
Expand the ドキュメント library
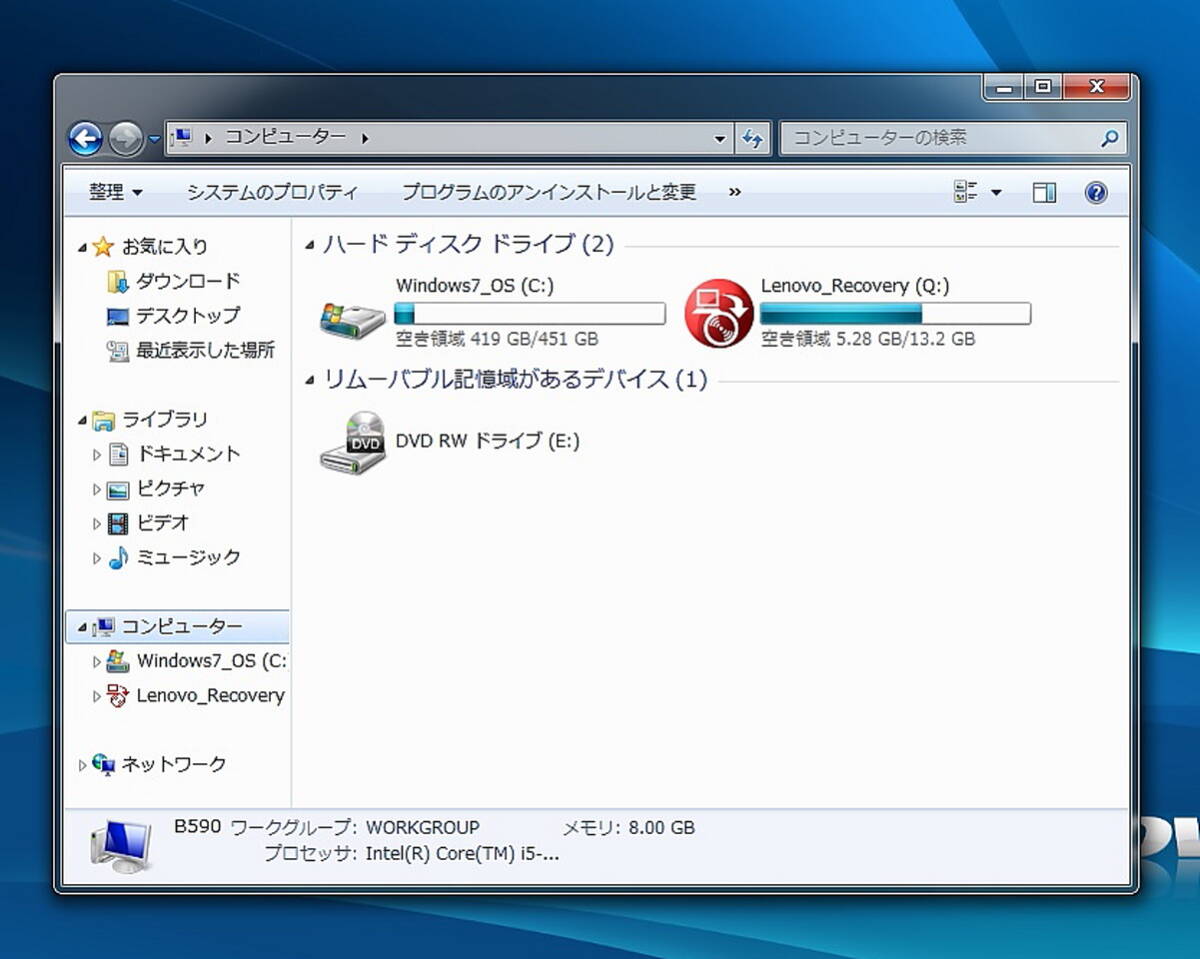tap(97, 455)
